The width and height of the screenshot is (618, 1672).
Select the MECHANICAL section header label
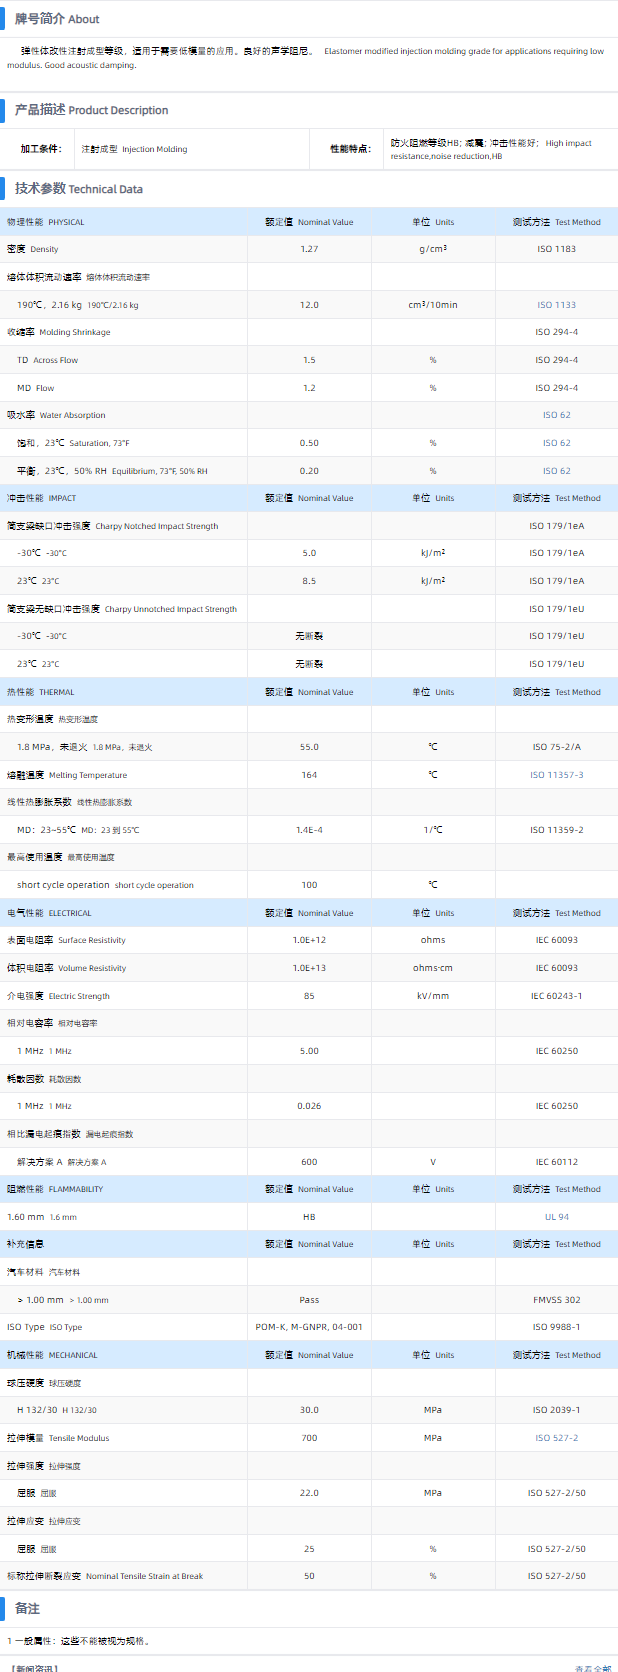coord(52,1355)
